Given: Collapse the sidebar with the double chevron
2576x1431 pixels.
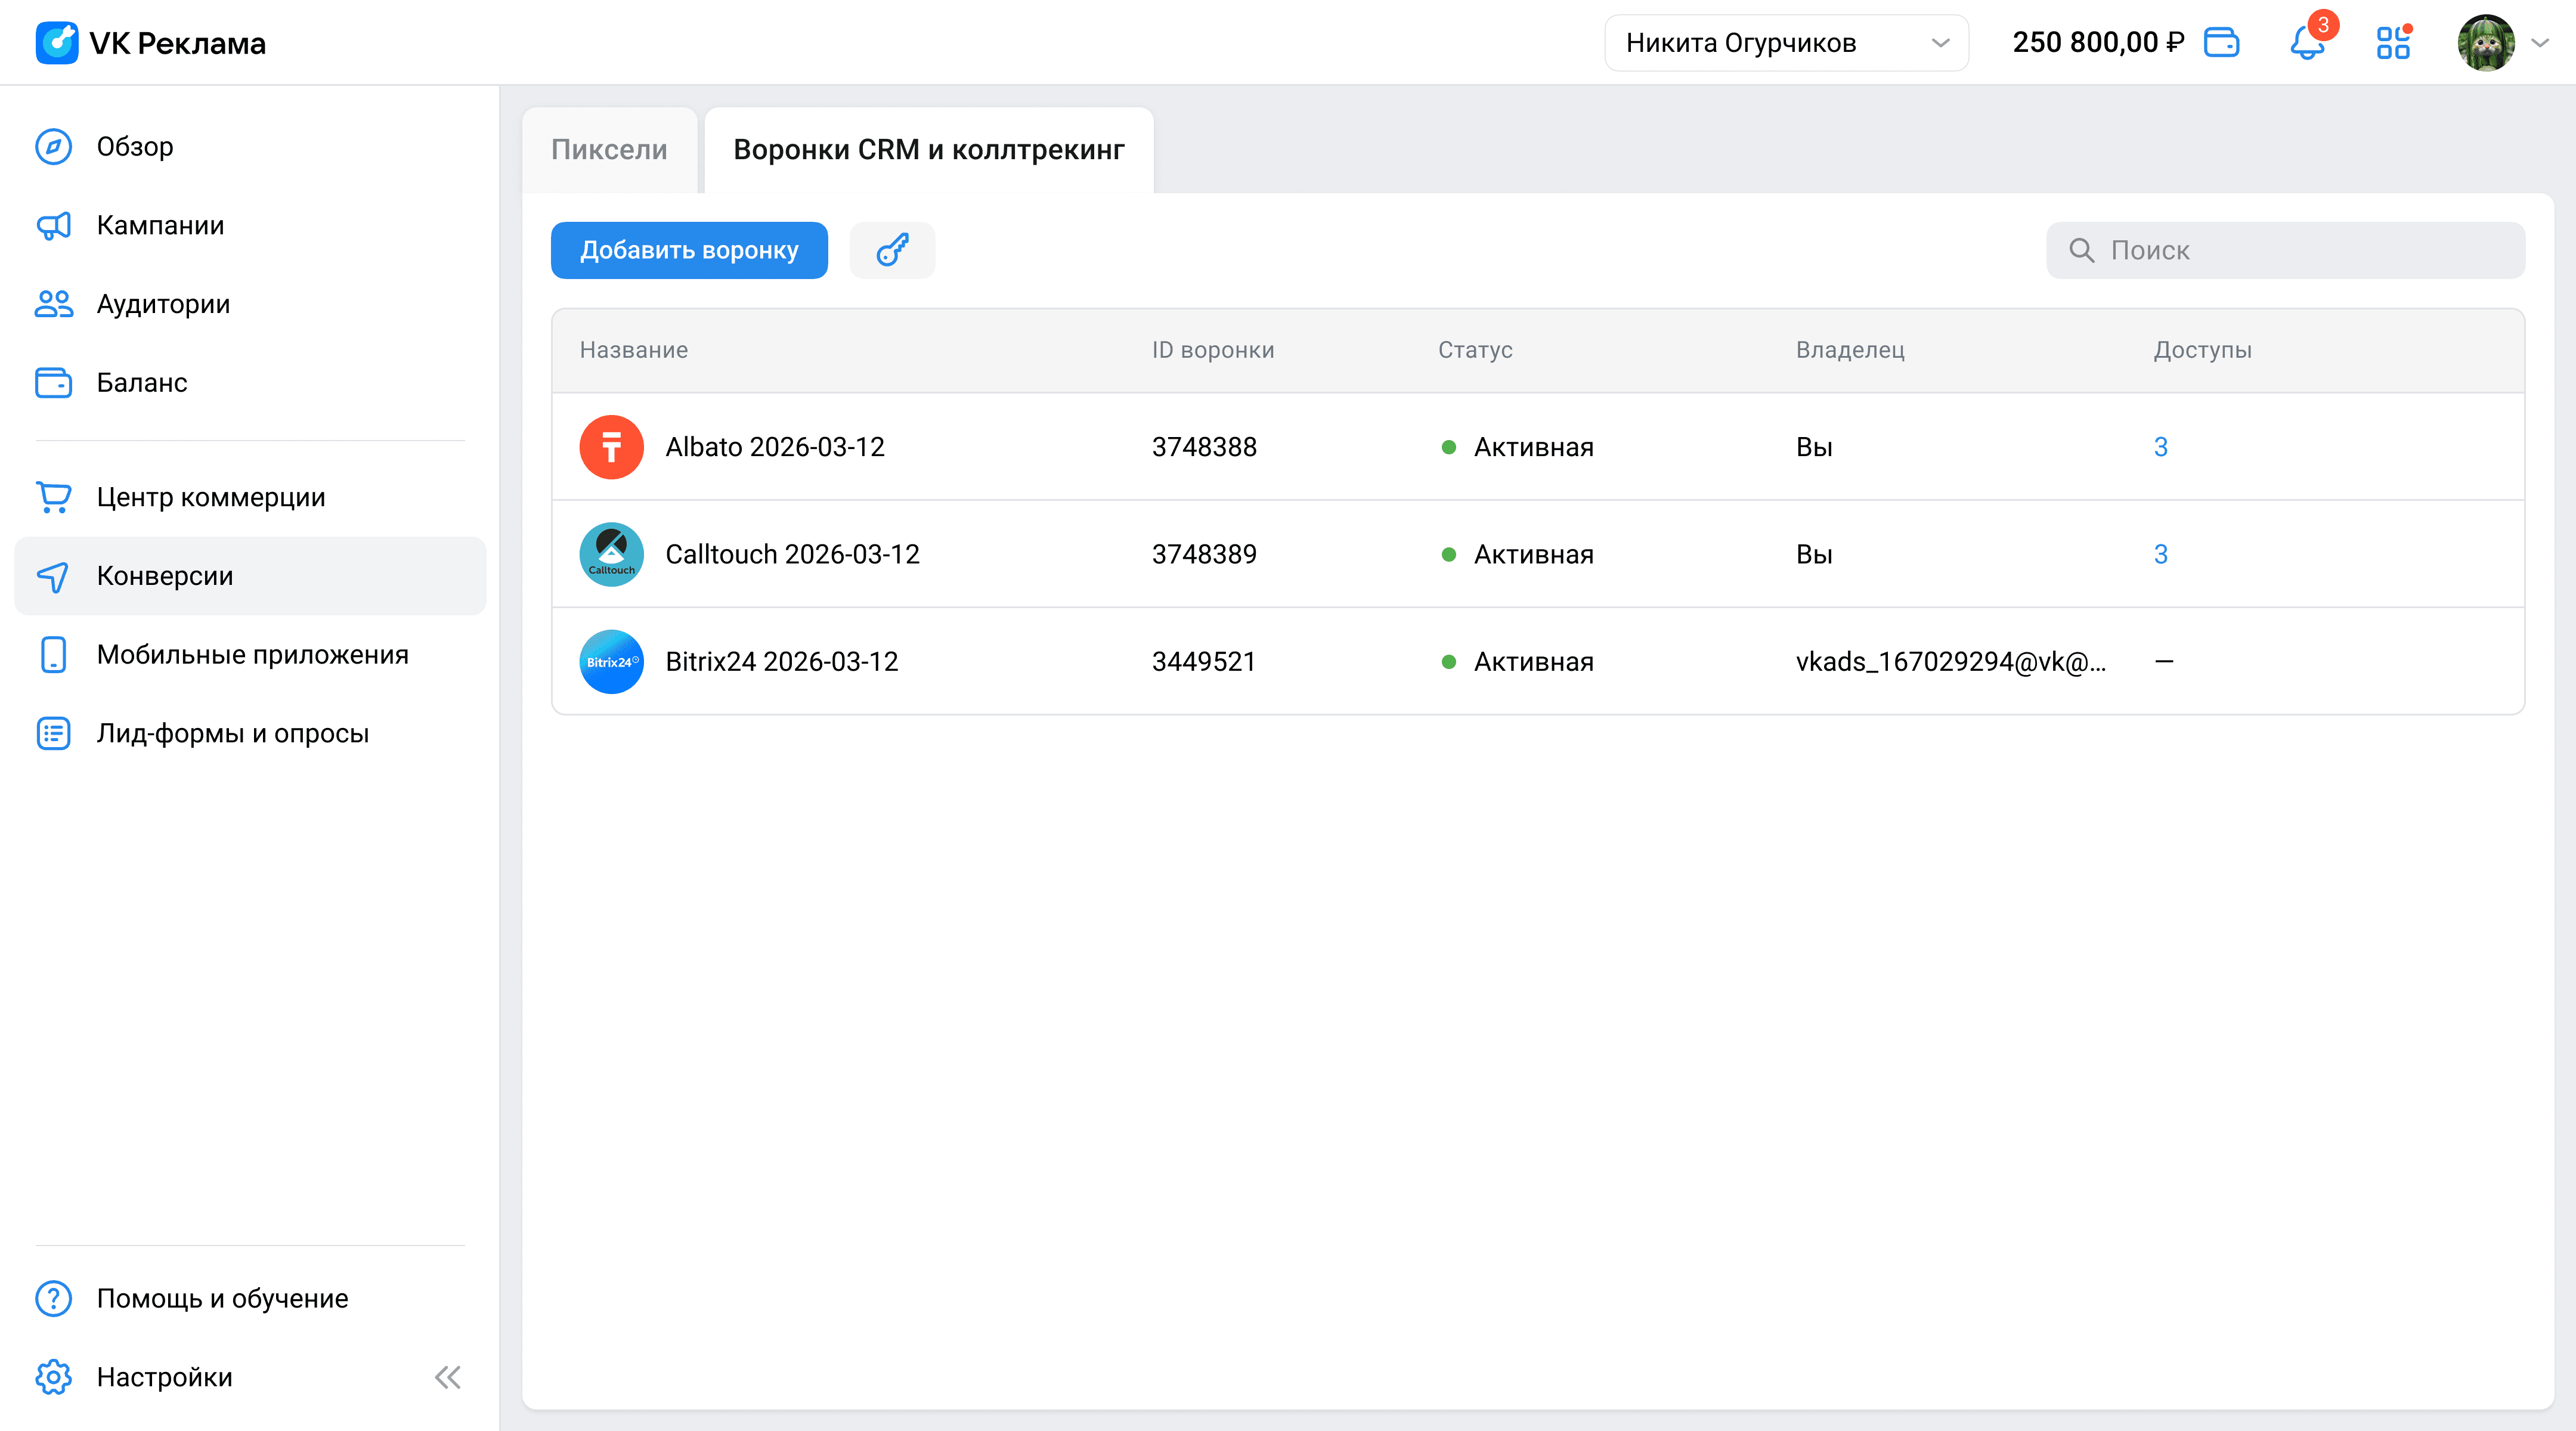Looking at the screenshot, I should (448, 1377).
